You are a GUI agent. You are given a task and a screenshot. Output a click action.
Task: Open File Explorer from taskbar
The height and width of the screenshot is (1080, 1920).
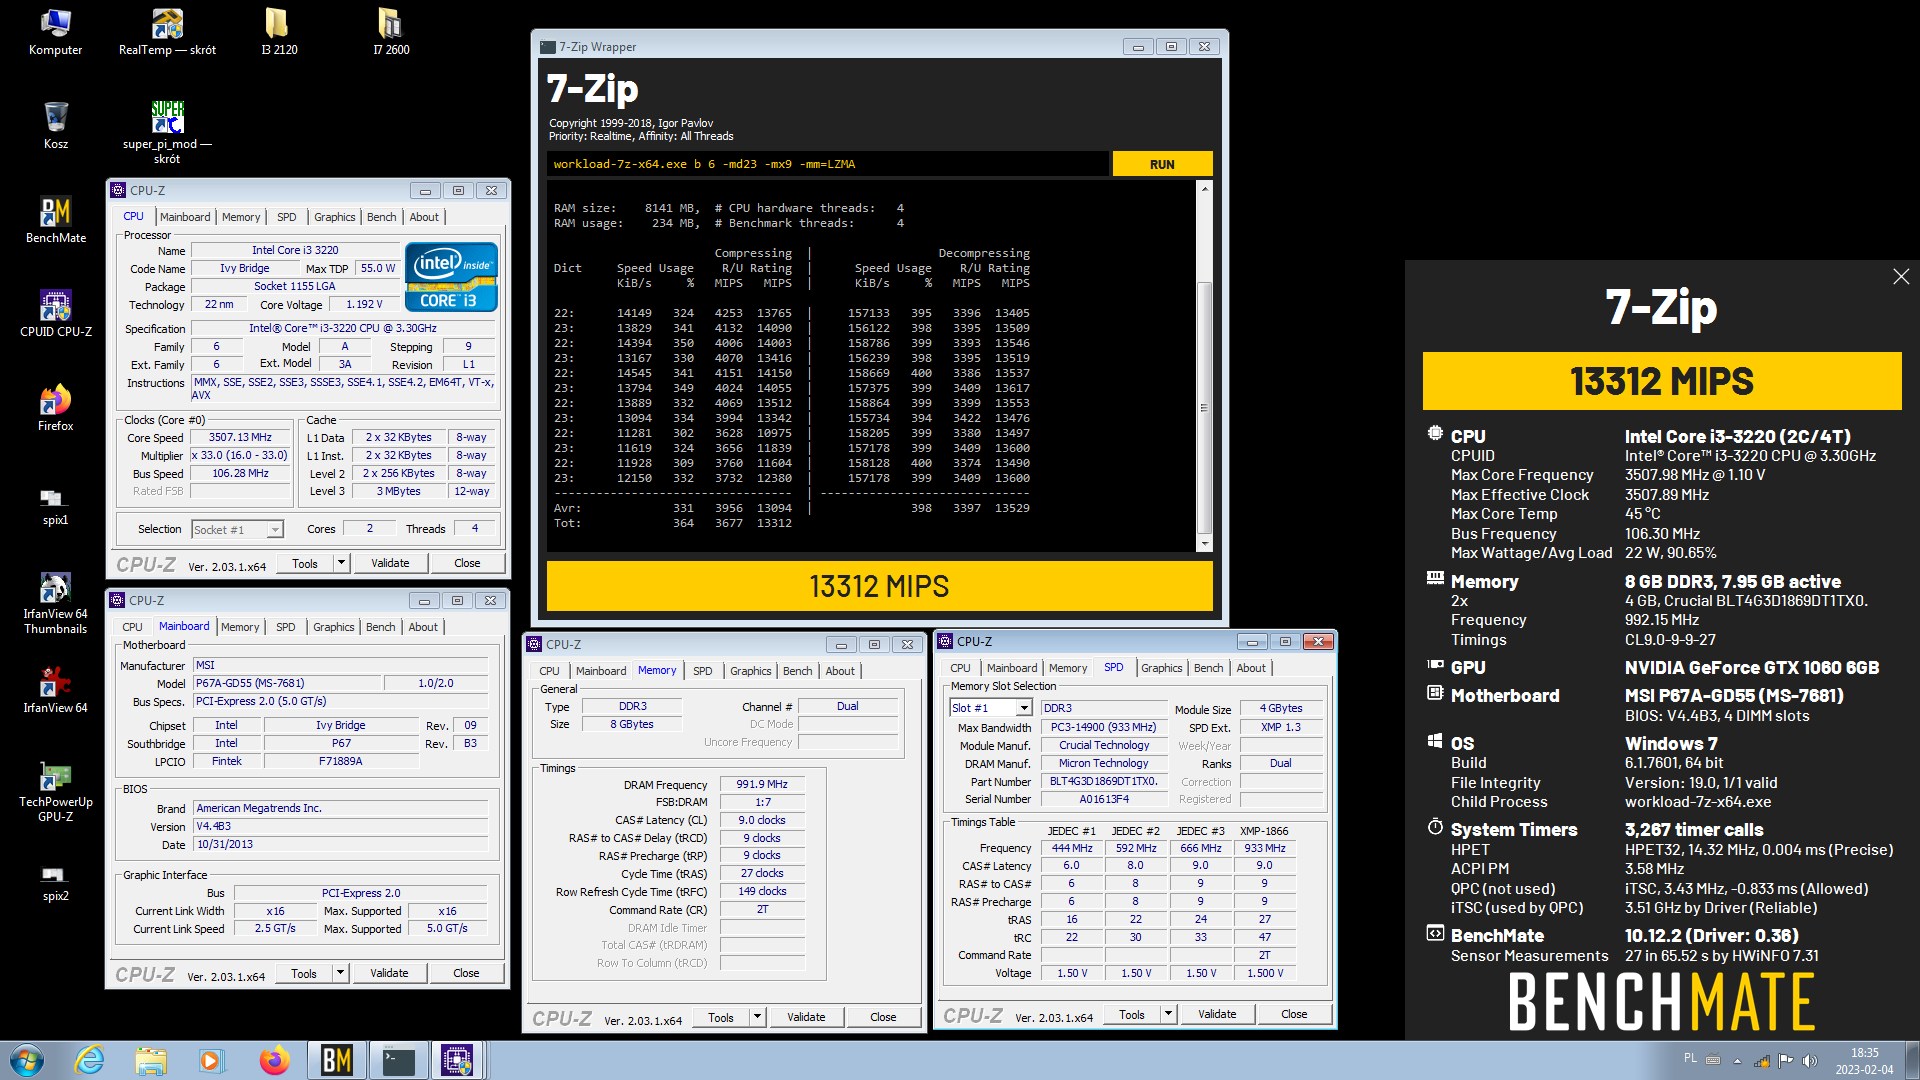[x=151, y=1060]
